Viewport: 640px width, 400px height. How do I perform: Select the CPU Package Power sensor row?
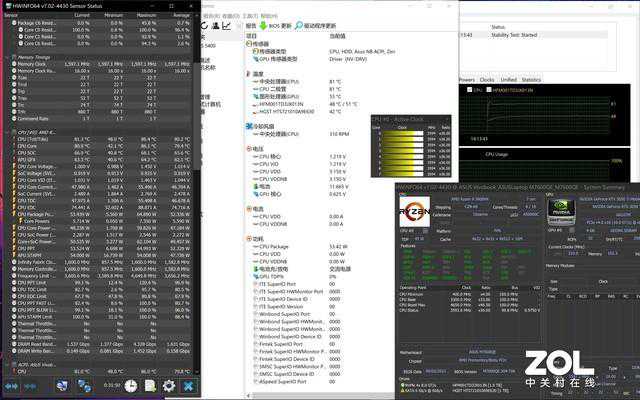tap(40, 214)
